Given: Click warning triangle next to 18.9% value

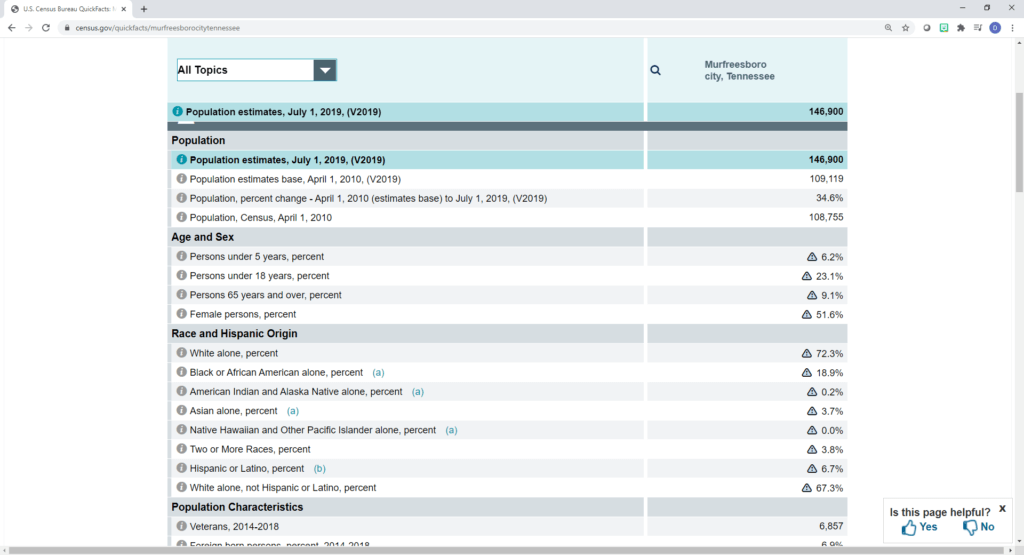Looking at the screenshot, I should pyautogui.click(x=807, y=372).
